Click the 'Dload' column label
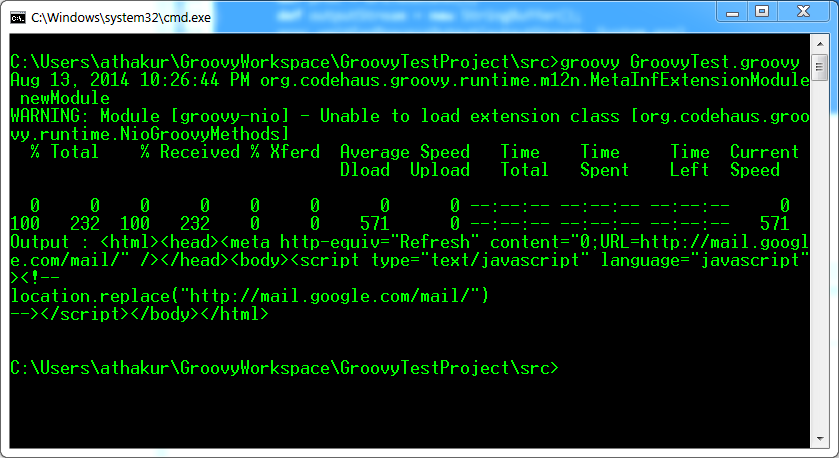Image resolution: width=839 pixels, height=458 pixels. pos(365,170)
